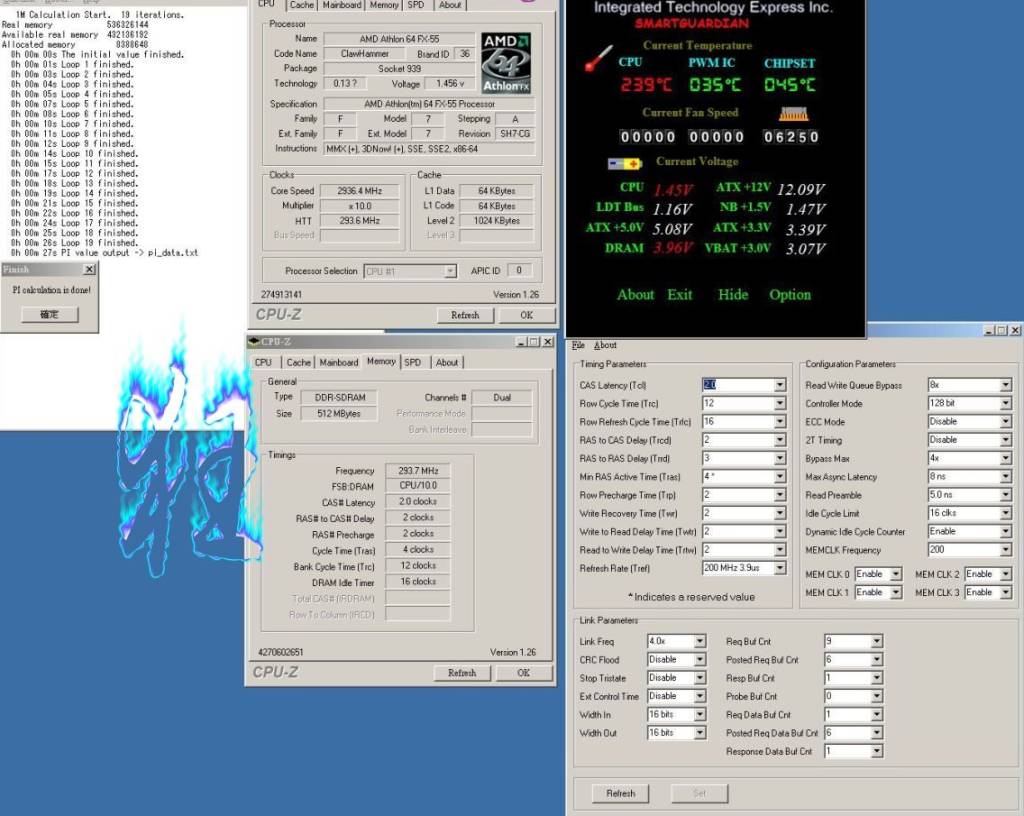Expand the Read Write Queue Bypass dropdown
This screenshot has width=1024, height=816.
1006,385
